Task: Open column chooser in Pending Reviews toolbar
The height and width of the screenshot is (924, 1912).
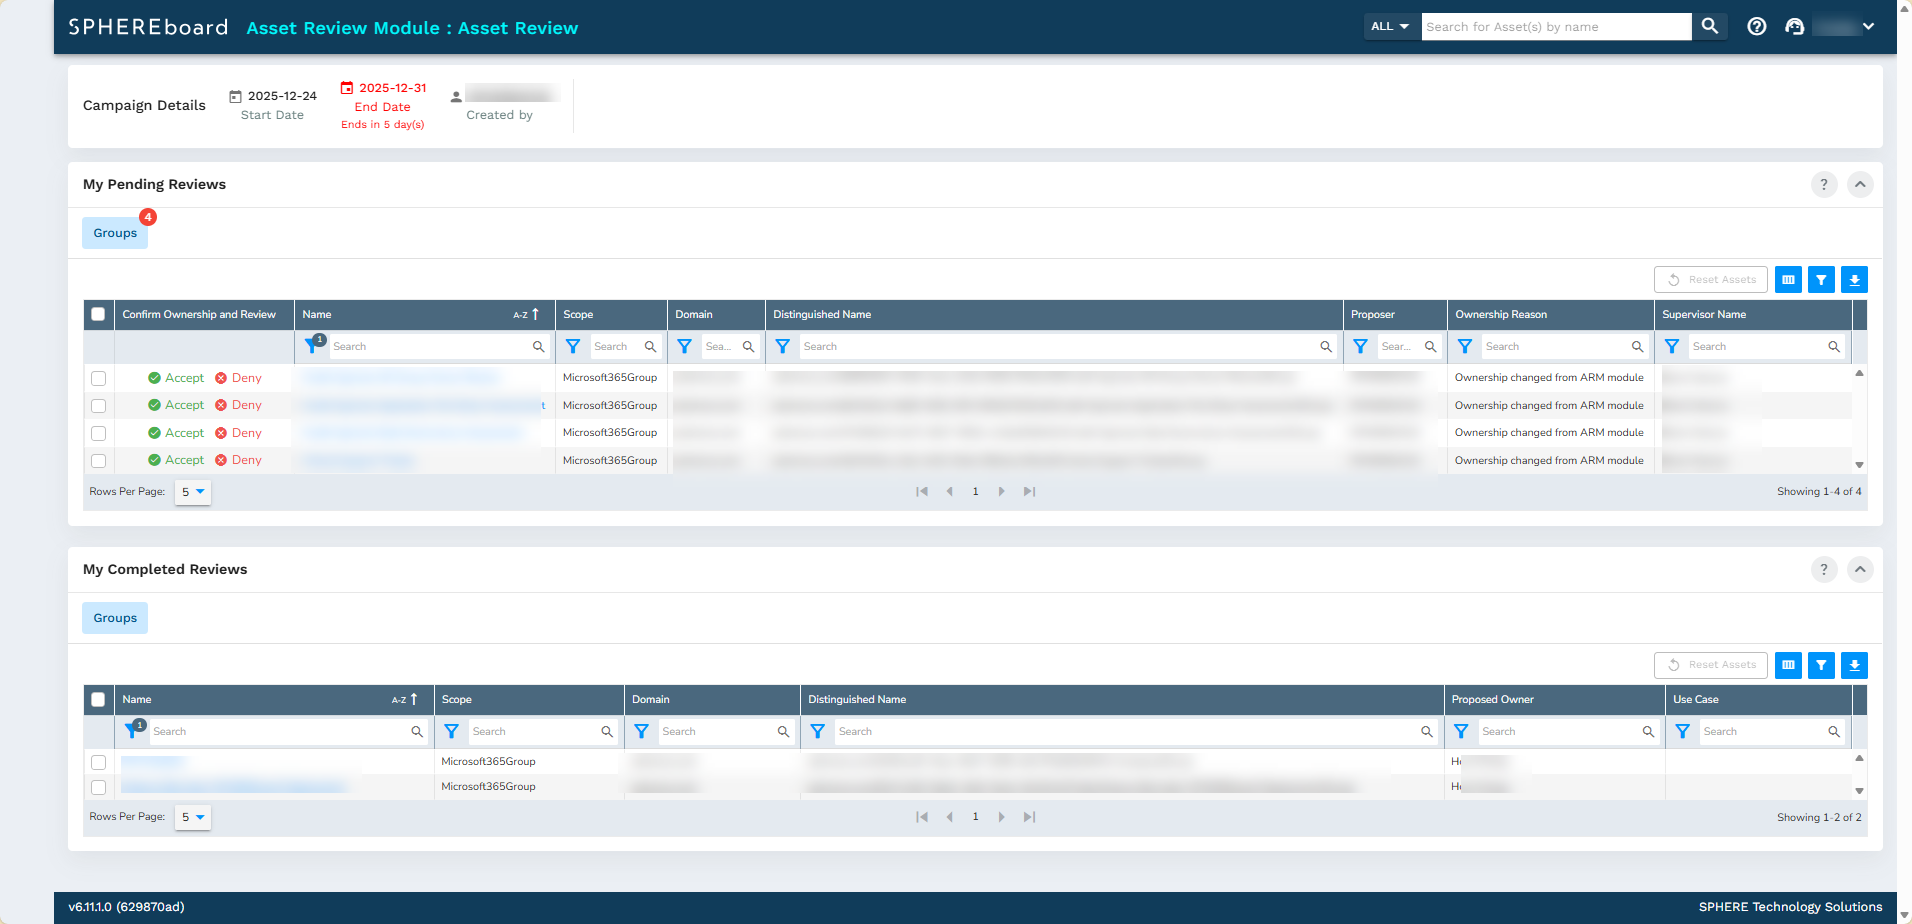Action: 1788,280
